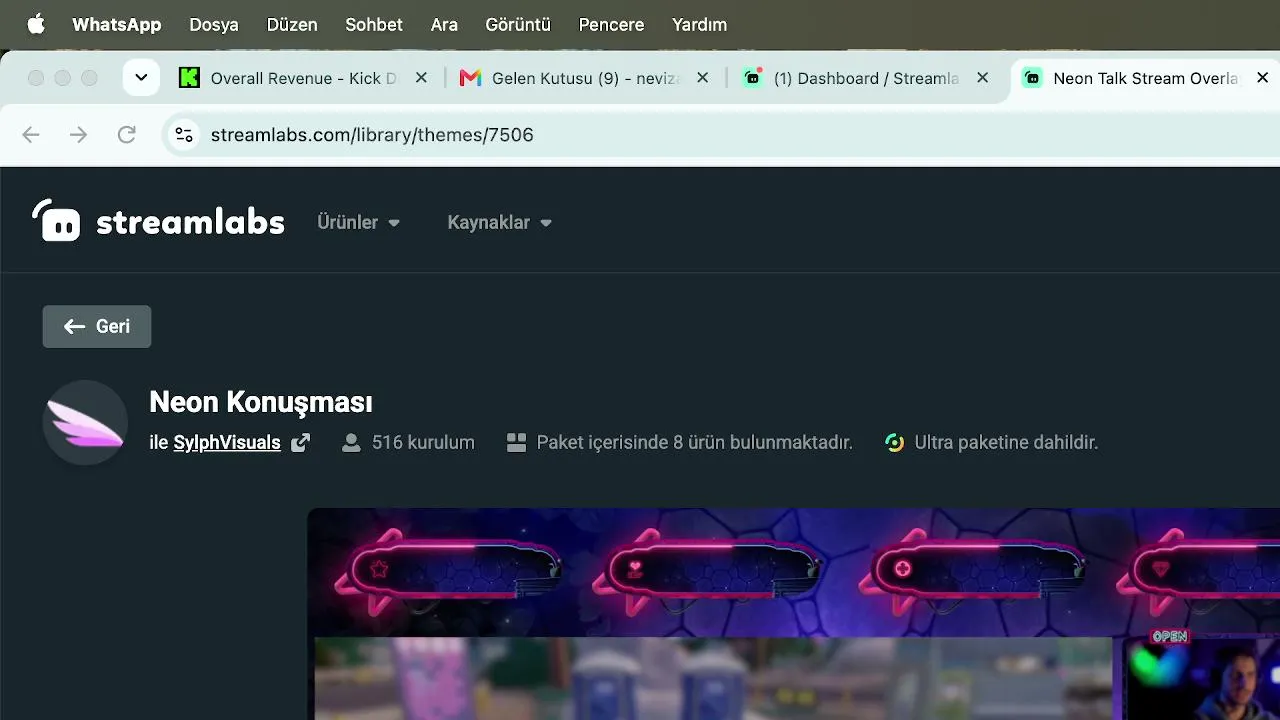View site information icon in the address bar

(x=183, y=135)
